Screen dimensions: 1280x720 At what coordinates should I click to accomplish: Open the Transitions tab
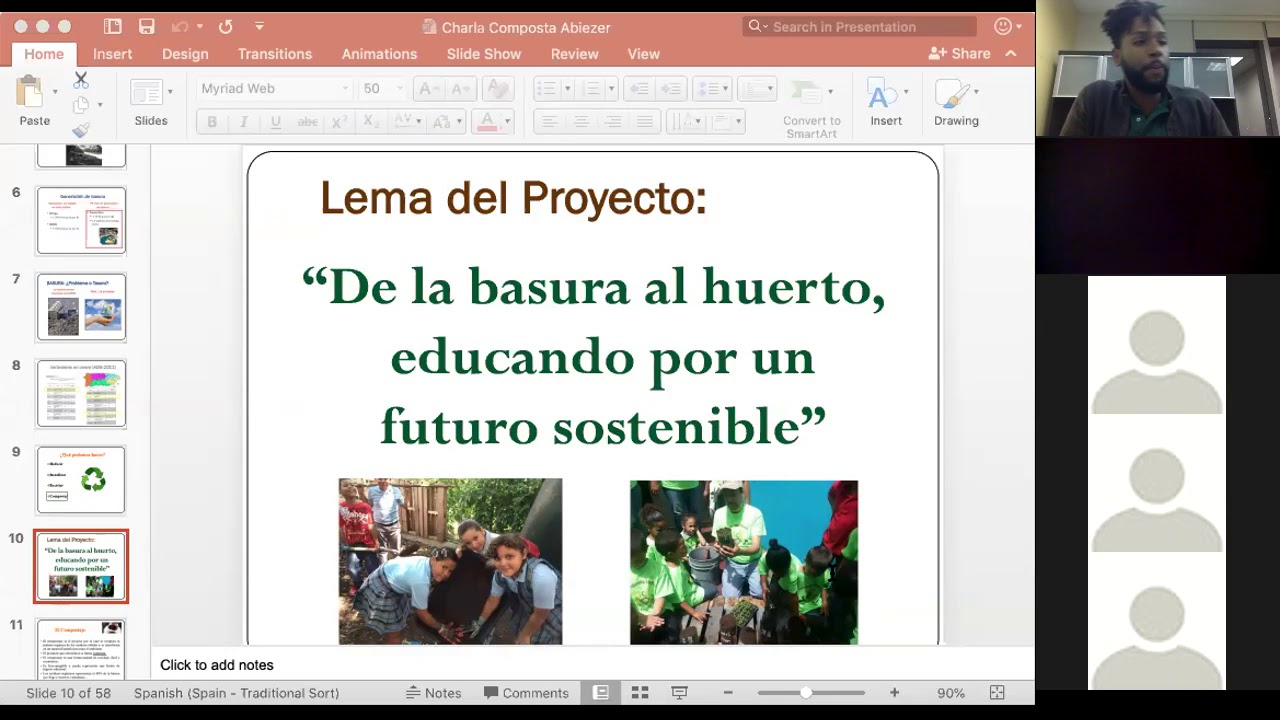(275, 54)
